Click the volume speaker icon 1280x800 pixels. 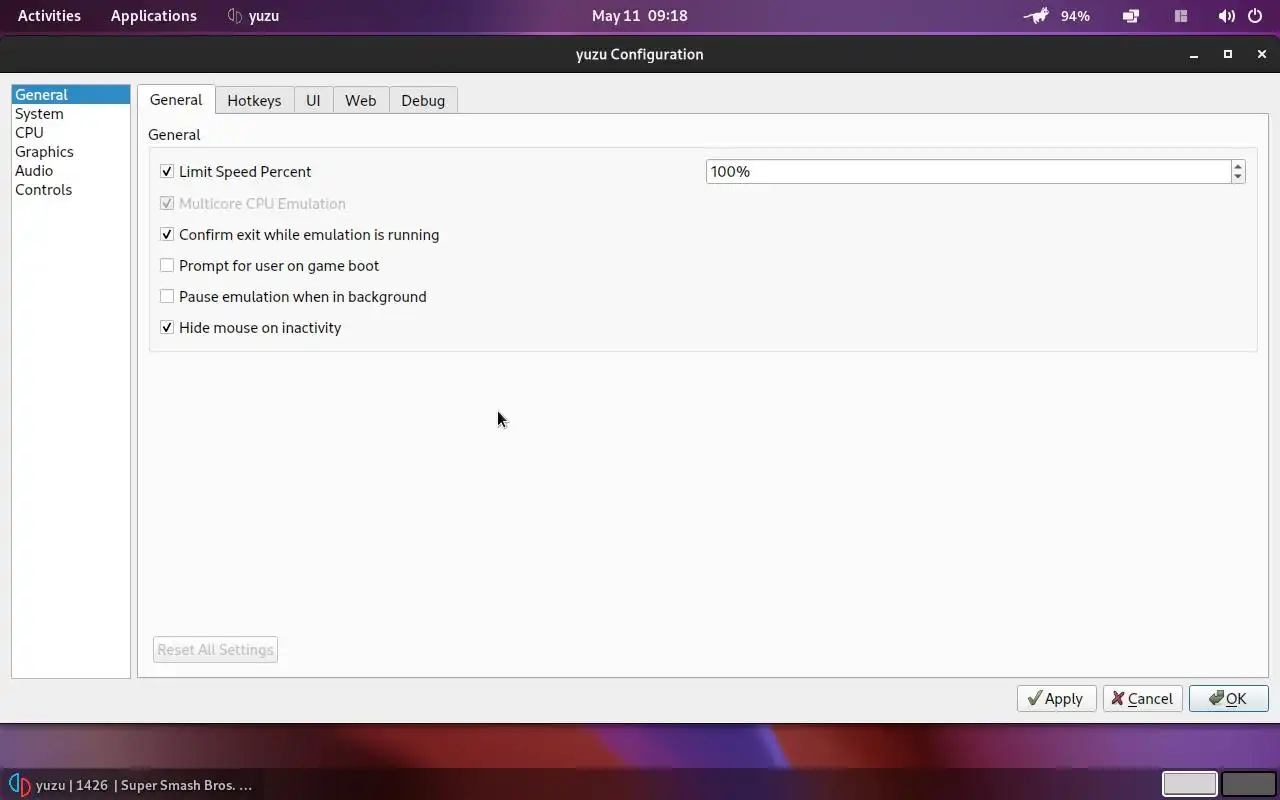tap(1227, 16)
